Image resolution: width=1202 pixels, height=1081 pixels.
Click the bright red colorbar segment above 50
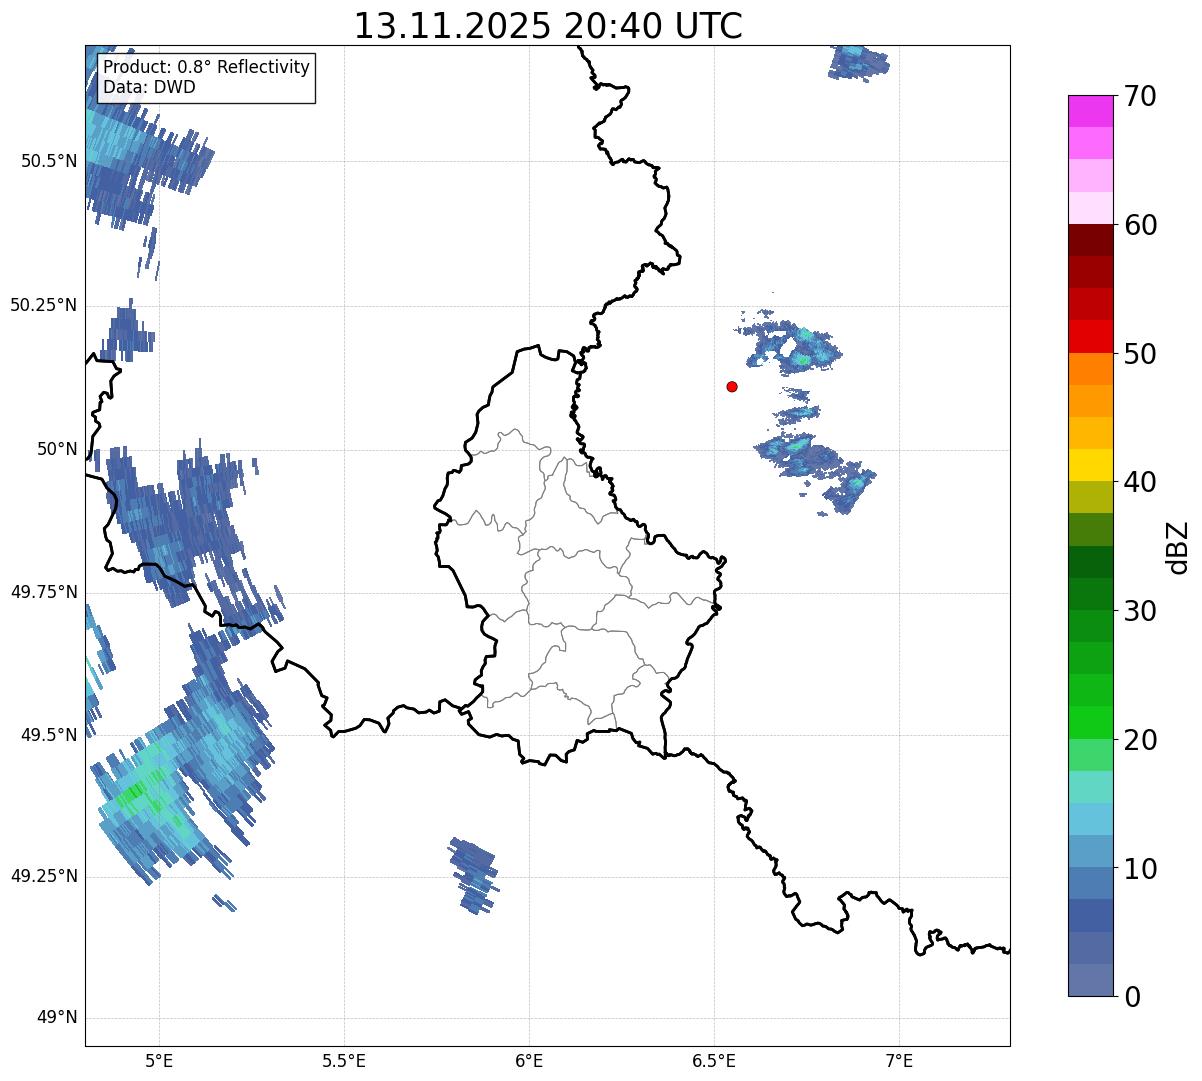coord(1090,336)
